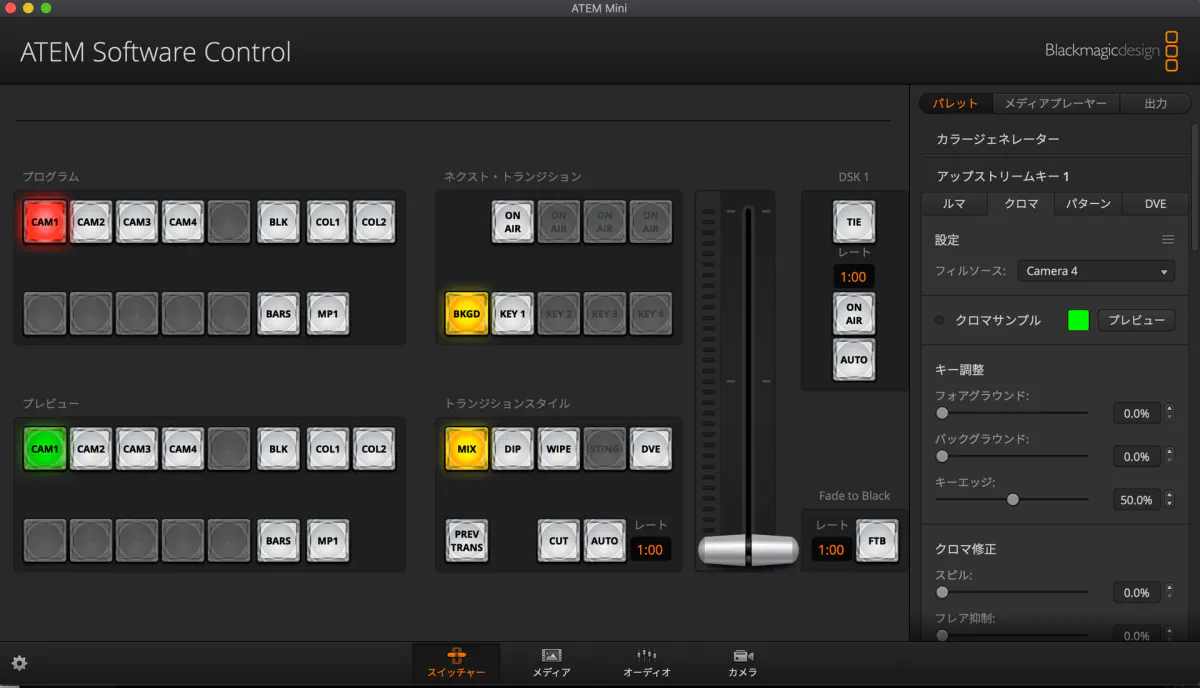1200x688 pixels.
Task: Select CAM3 on the プログラム bus
Action: pyautogui.click(x=137, y=222)
